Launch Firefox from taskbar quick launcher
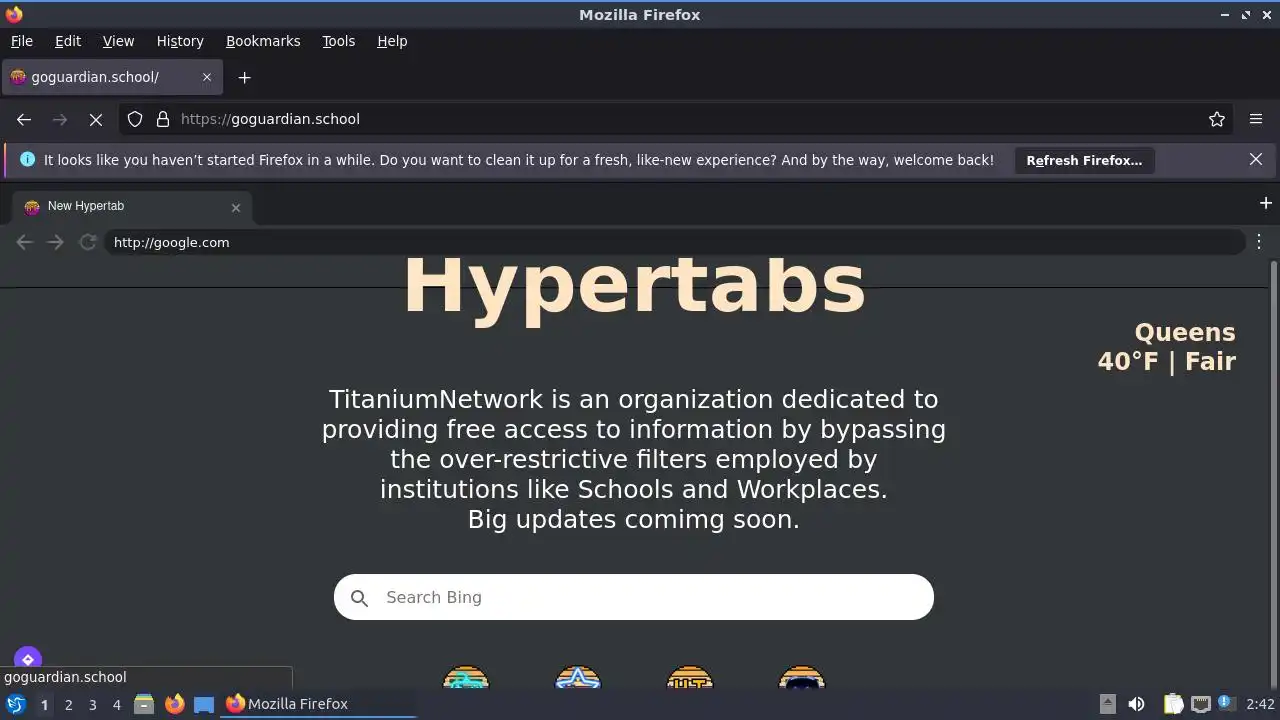Screen dimensions: 1280x720 click(x=174, y=704)
